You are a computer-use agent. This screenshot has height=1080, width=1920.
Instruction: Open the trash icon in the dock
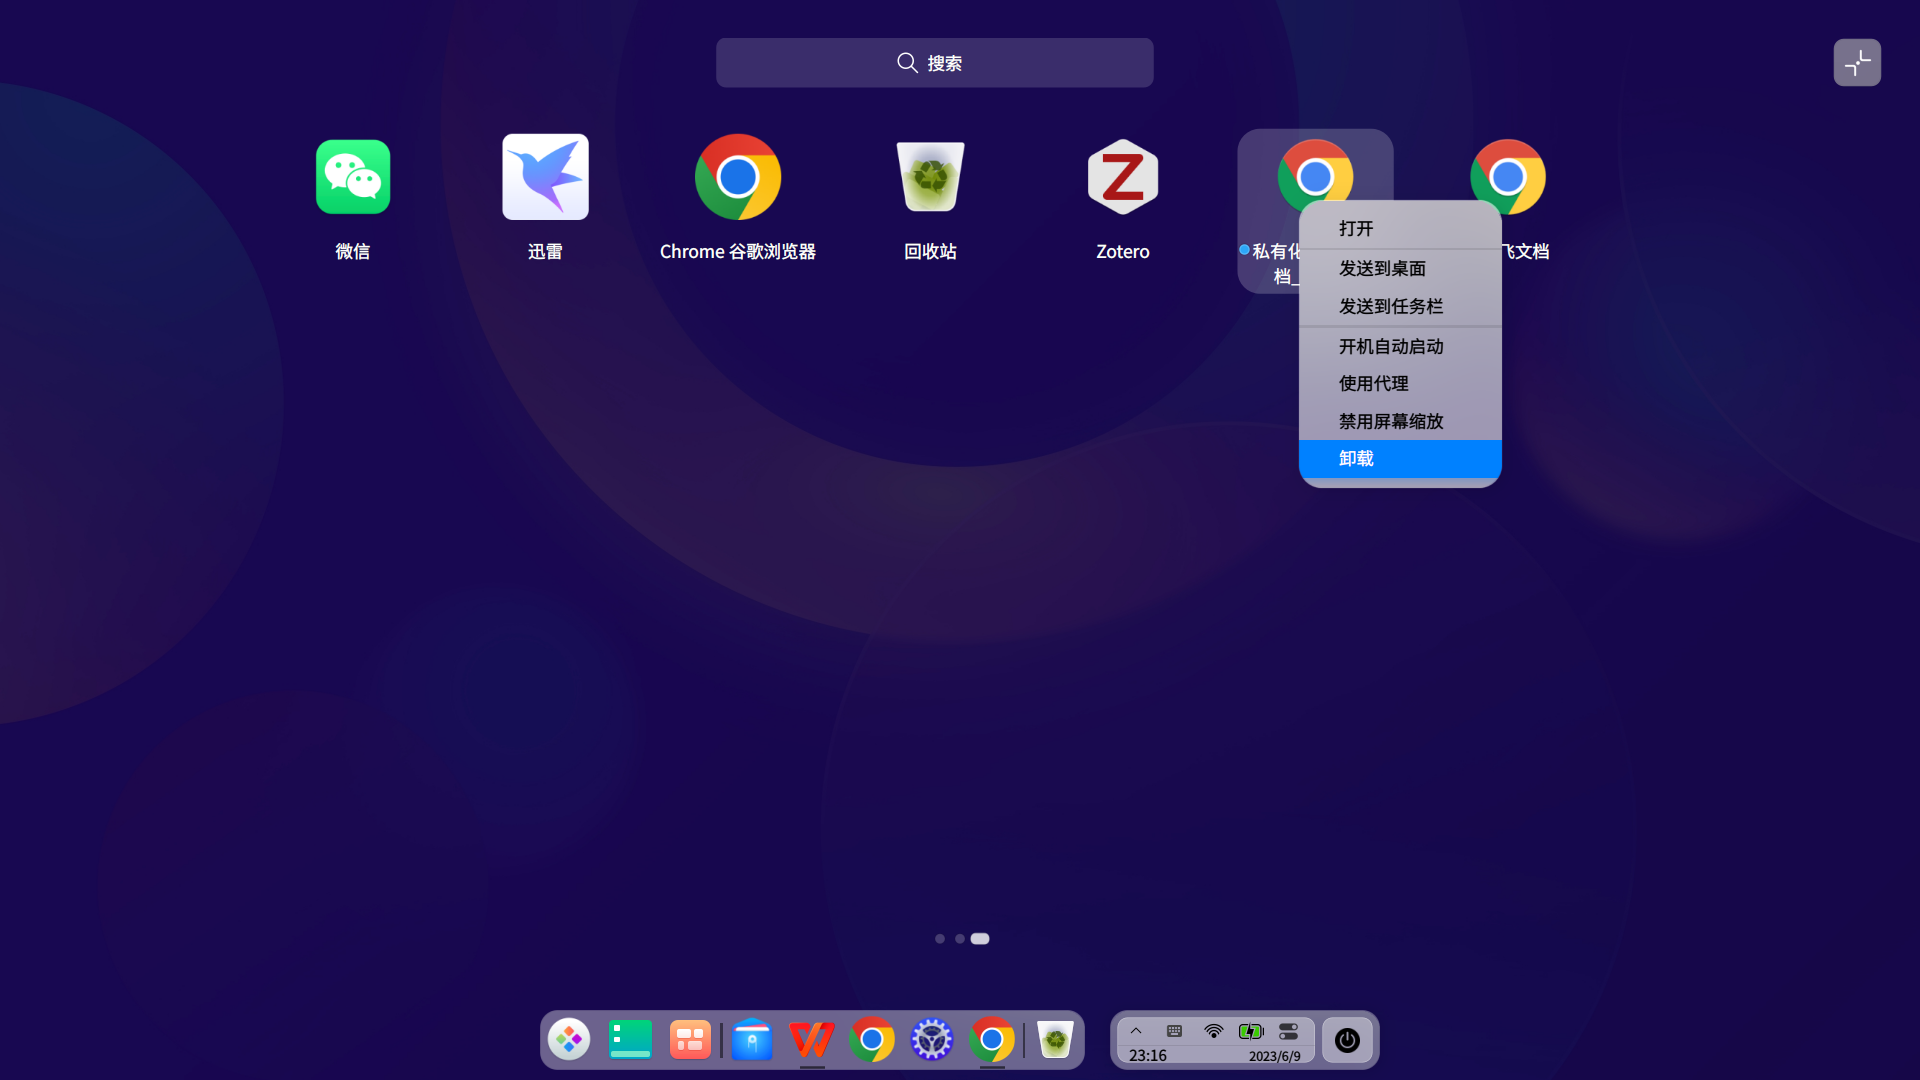tap(1055, 1040)
